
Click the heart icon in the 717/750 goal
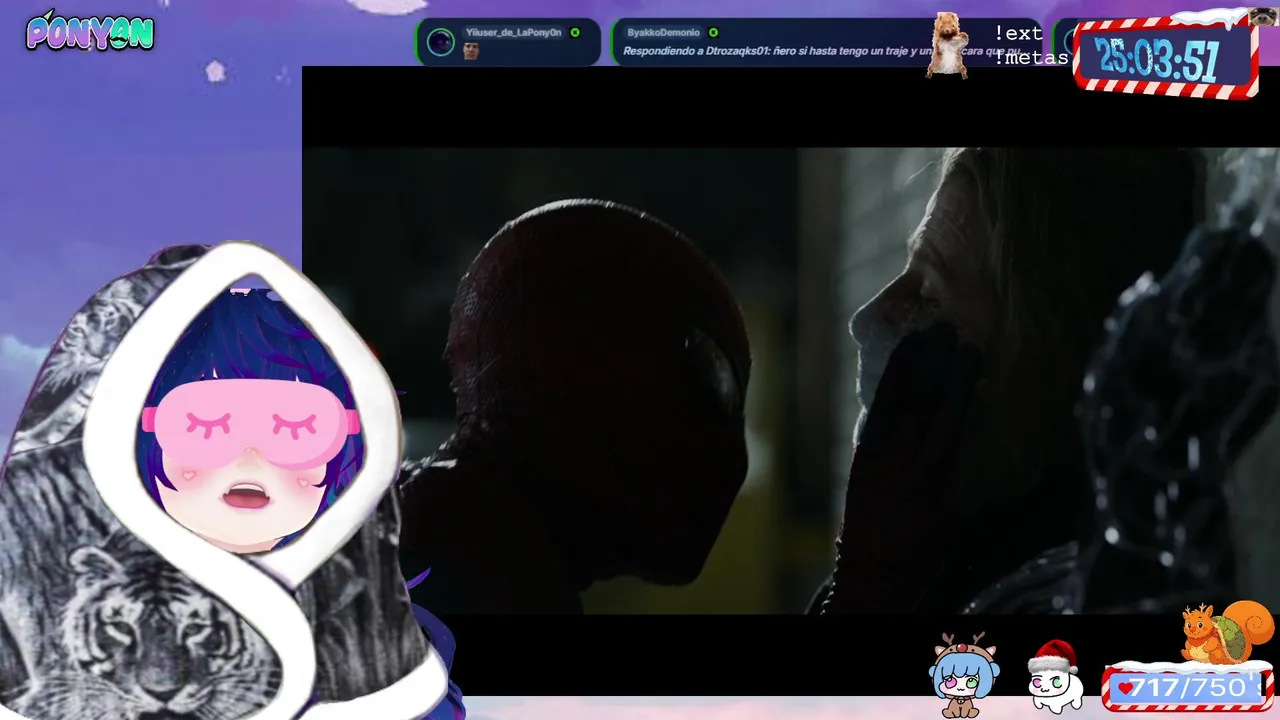pos(1126,689)
